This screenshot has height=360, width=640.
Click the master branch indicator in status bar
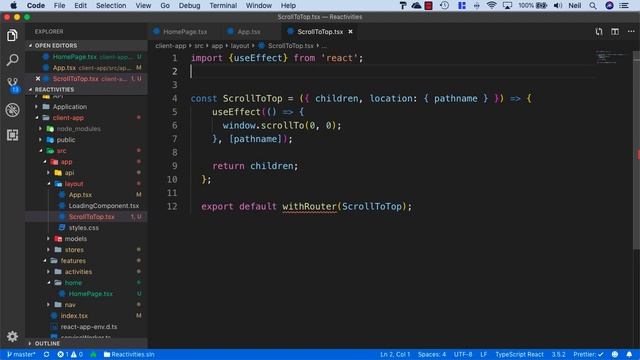click(21, 354)
